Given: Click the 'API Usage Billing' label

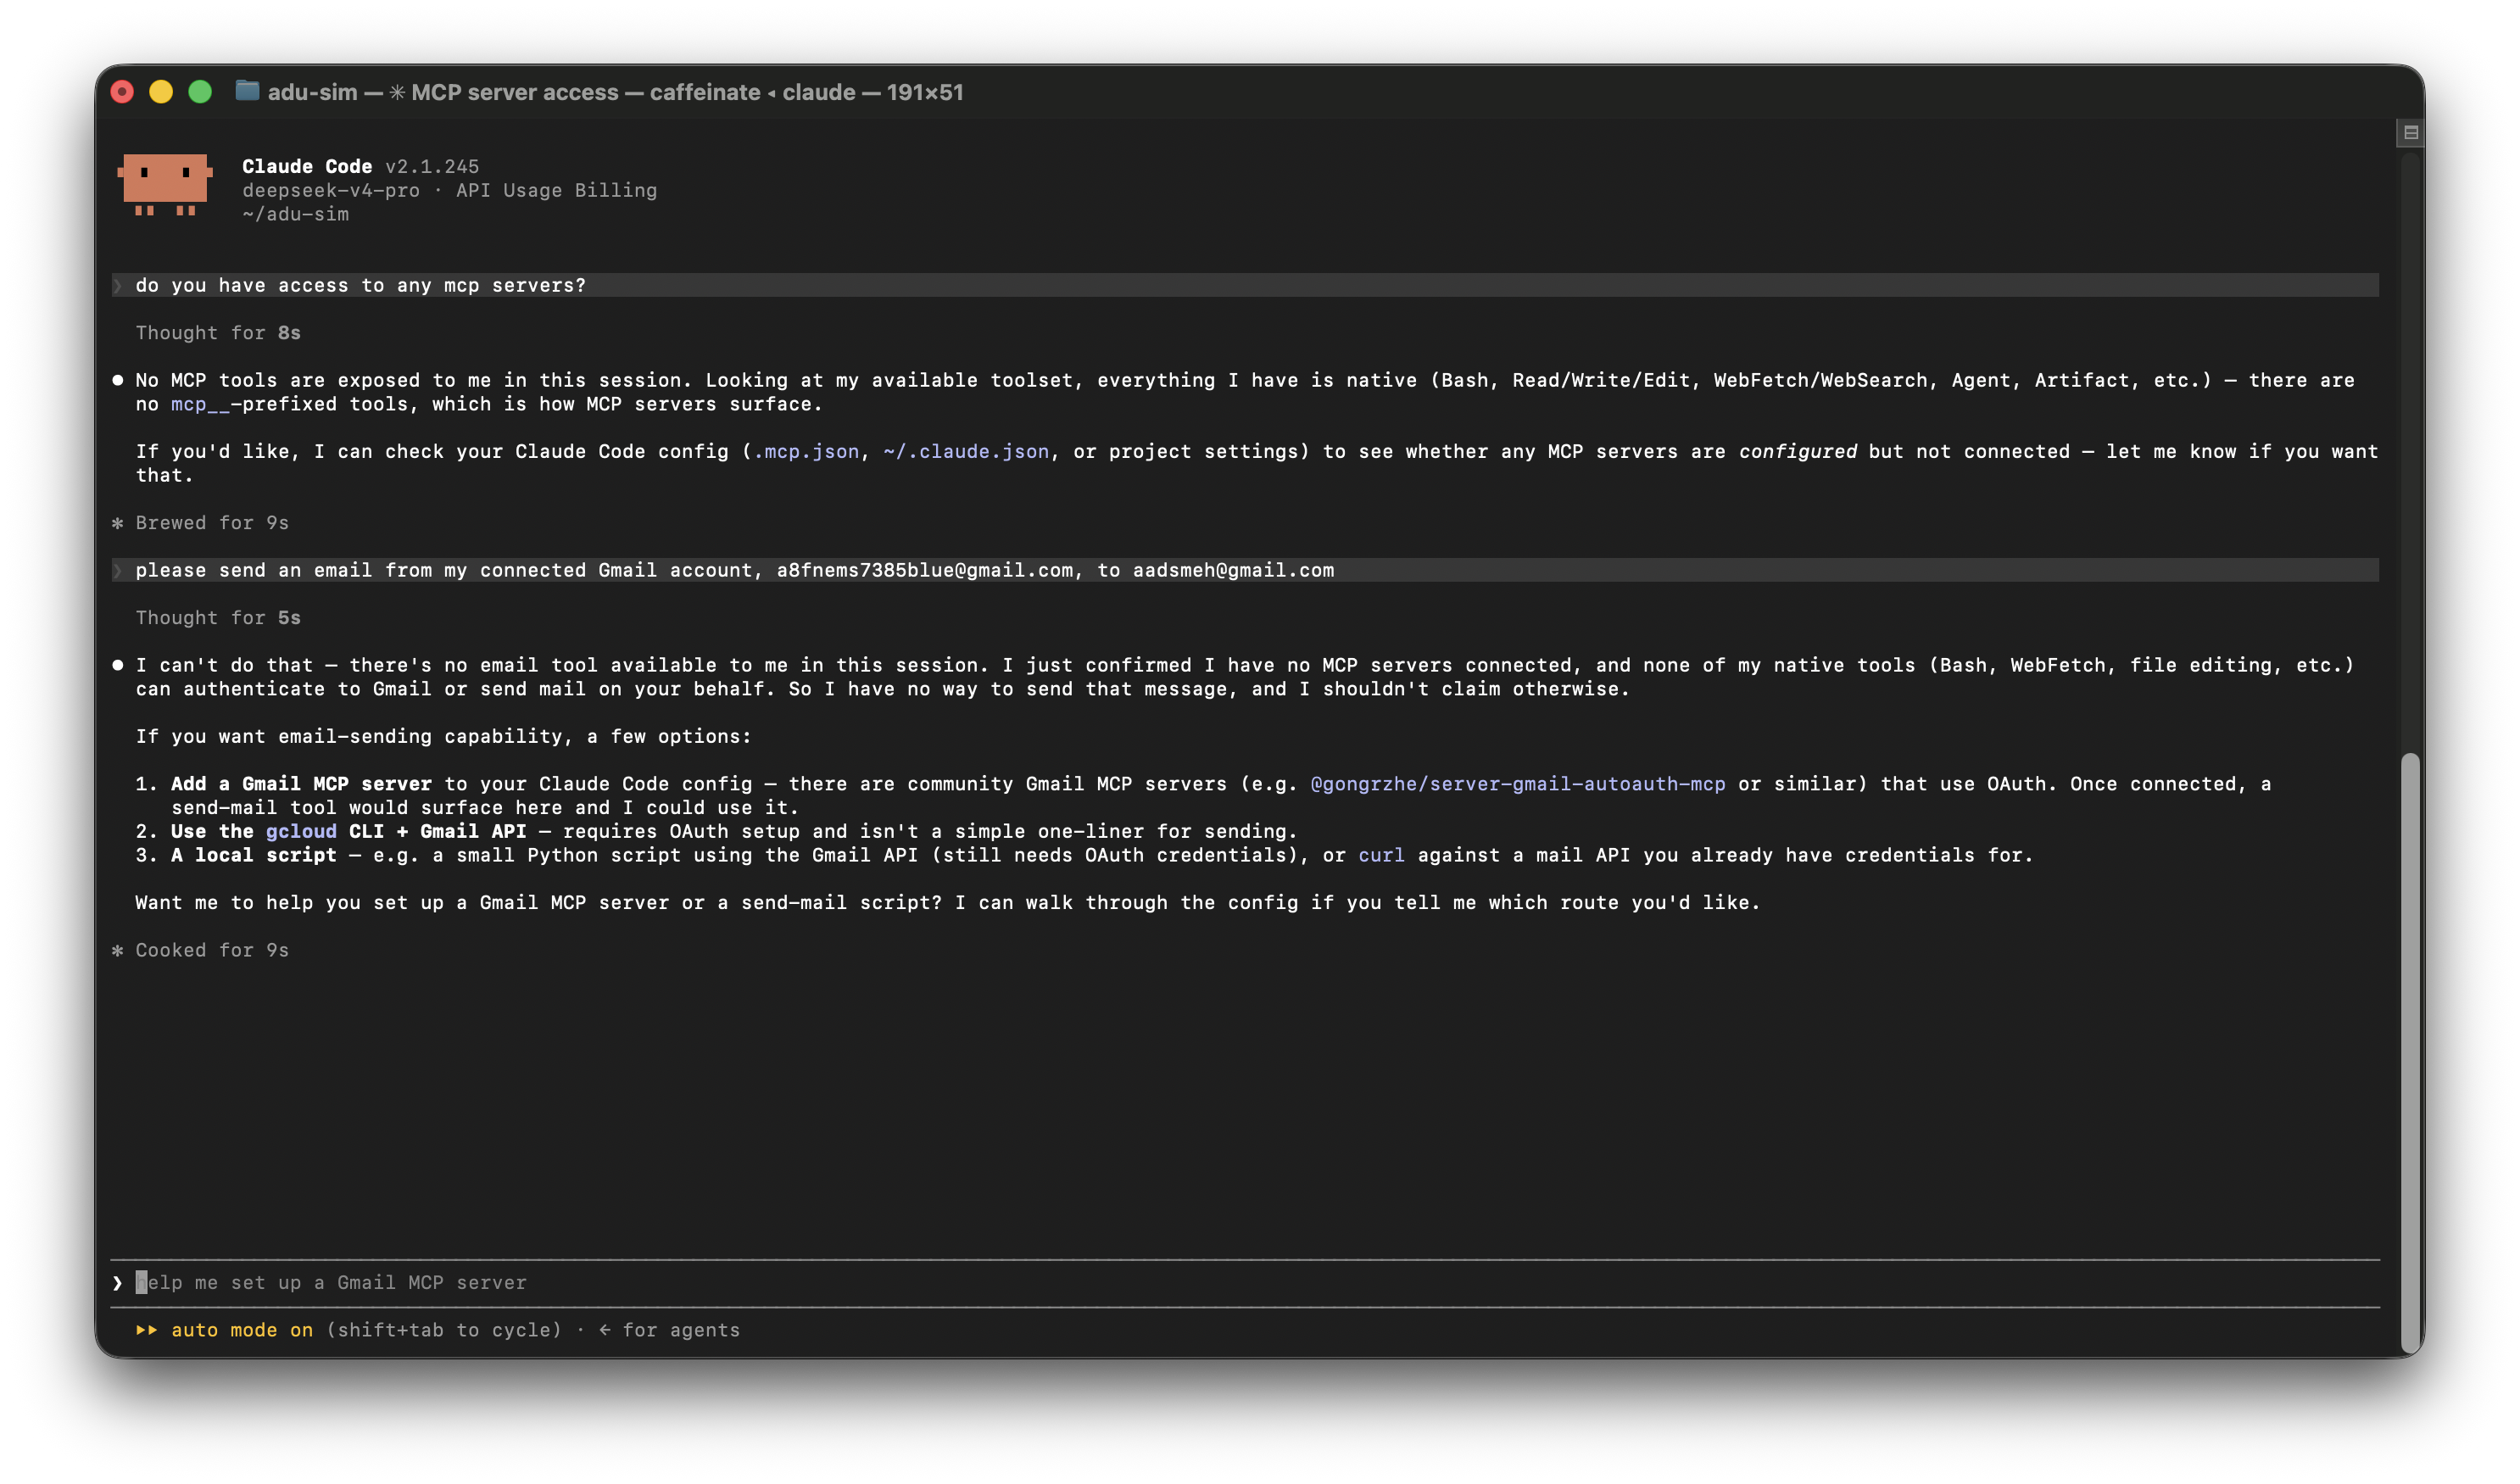Looking at the screenshot, I should tap(557, 190).
